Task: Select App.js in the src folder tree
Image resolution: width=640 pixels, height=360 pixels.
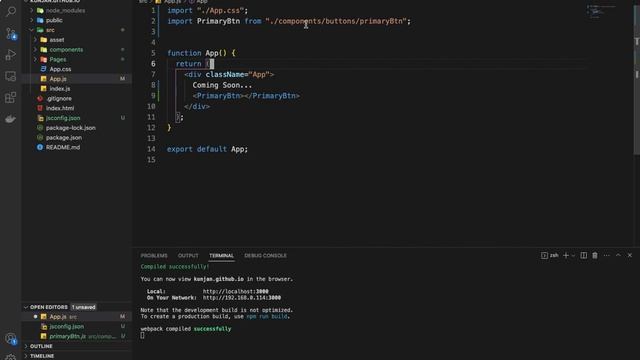Action: [77, 79]
